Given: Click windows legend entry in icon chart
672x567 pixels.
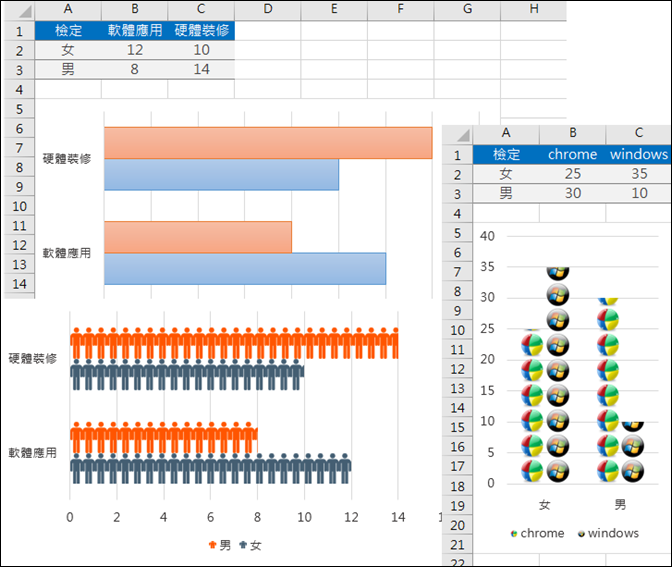Looking at the screenshot, I should [x=608, y=533].
